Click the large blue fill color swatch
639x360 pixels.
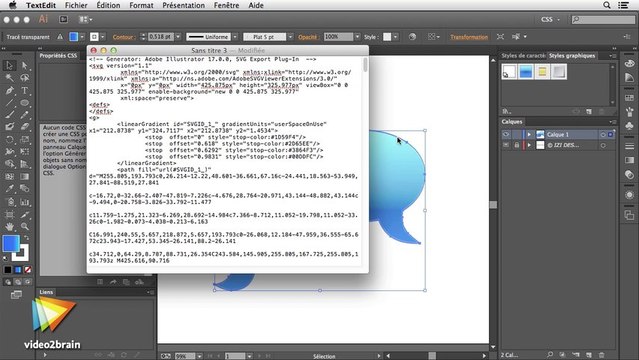[11, 243]
